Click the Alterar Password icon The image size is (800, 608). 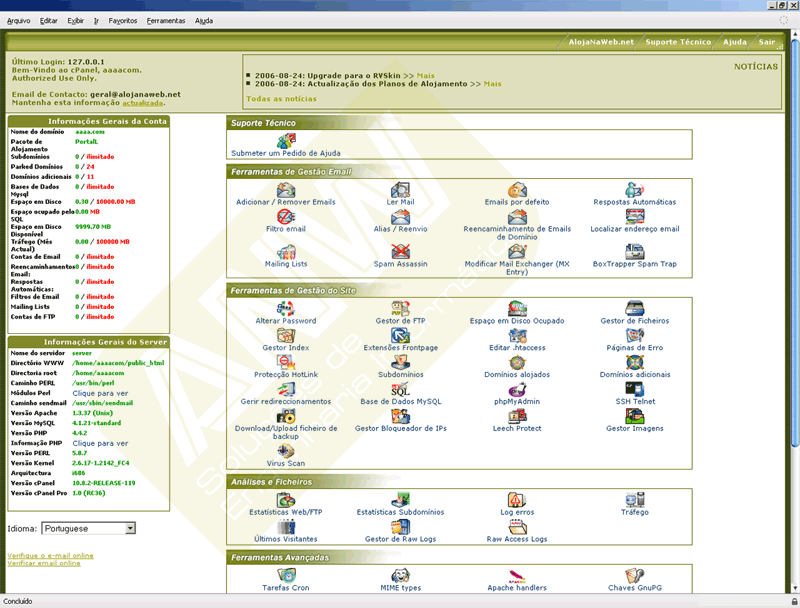286,309
